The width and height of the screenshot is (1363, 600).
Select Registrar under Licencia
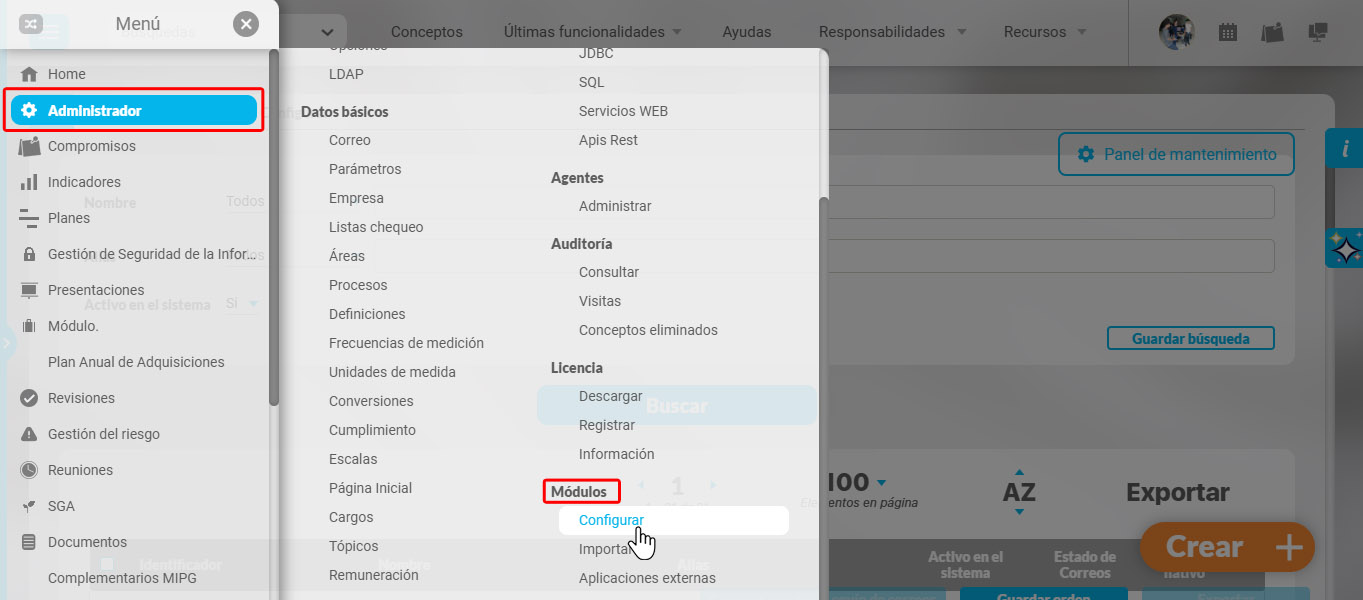[x=607, y=425]
